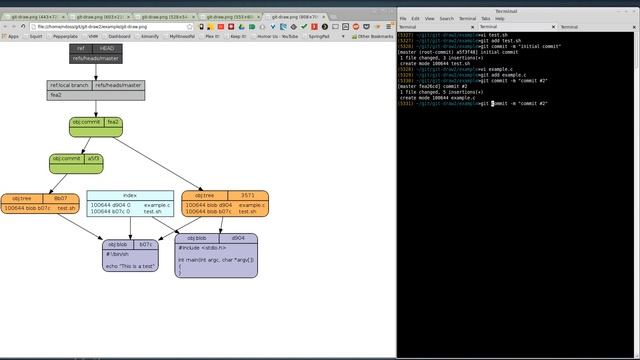Click the ref:local branch node

[x=96, y=90]
